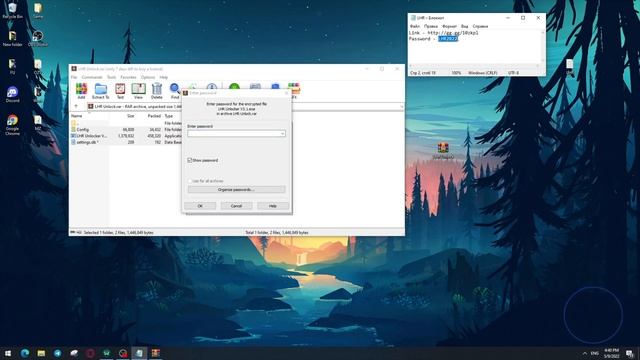Viewport: 640px width, 360px height.
Task: Open the WinRAR File menu
Action: 74,77
